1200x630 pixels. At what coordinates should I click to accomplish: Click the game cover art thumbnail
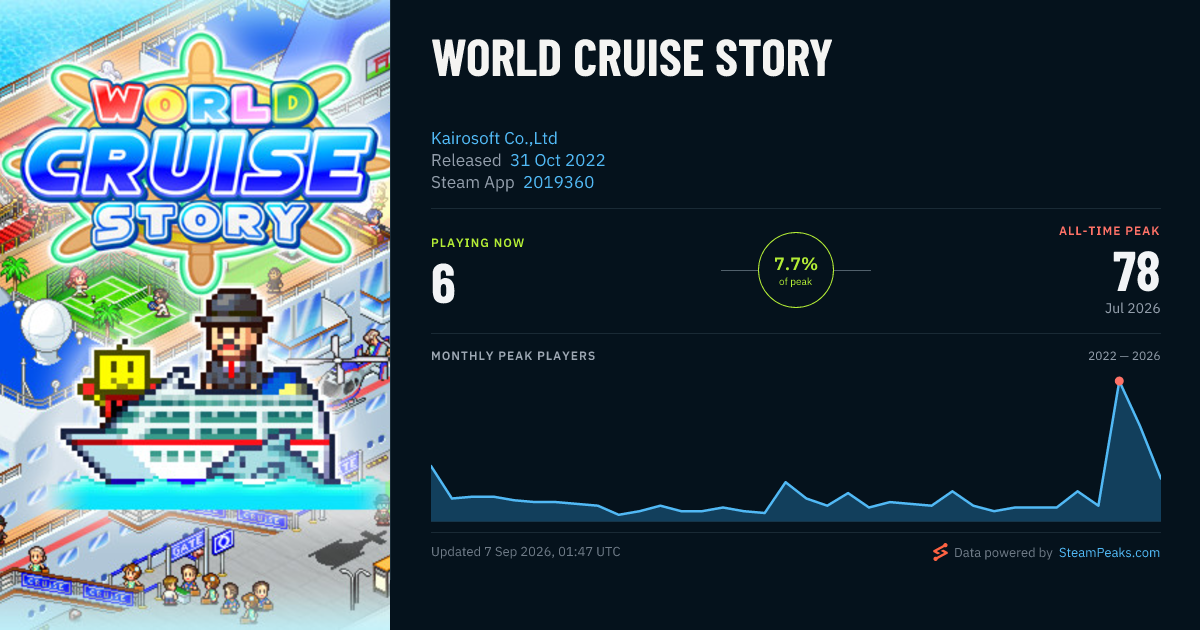[195, 315]
